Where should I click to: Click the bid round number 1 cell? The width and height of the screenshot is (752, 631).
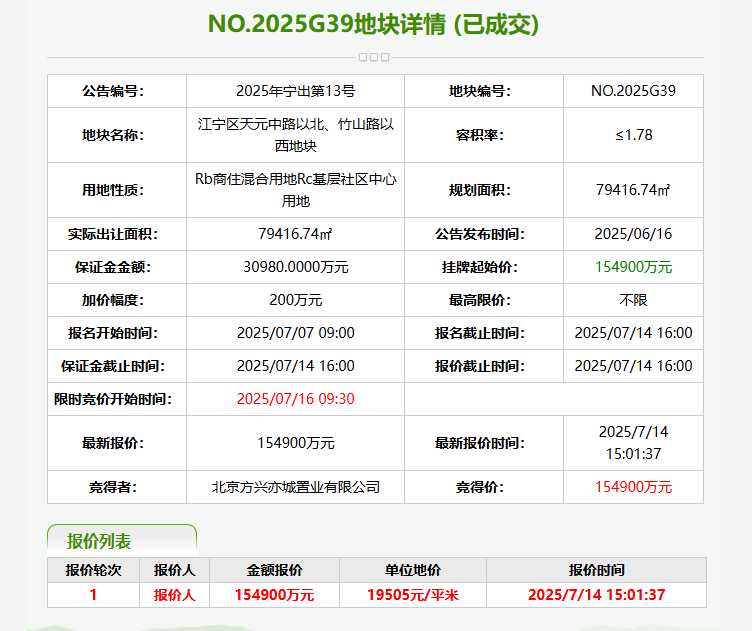coord(94,595)
